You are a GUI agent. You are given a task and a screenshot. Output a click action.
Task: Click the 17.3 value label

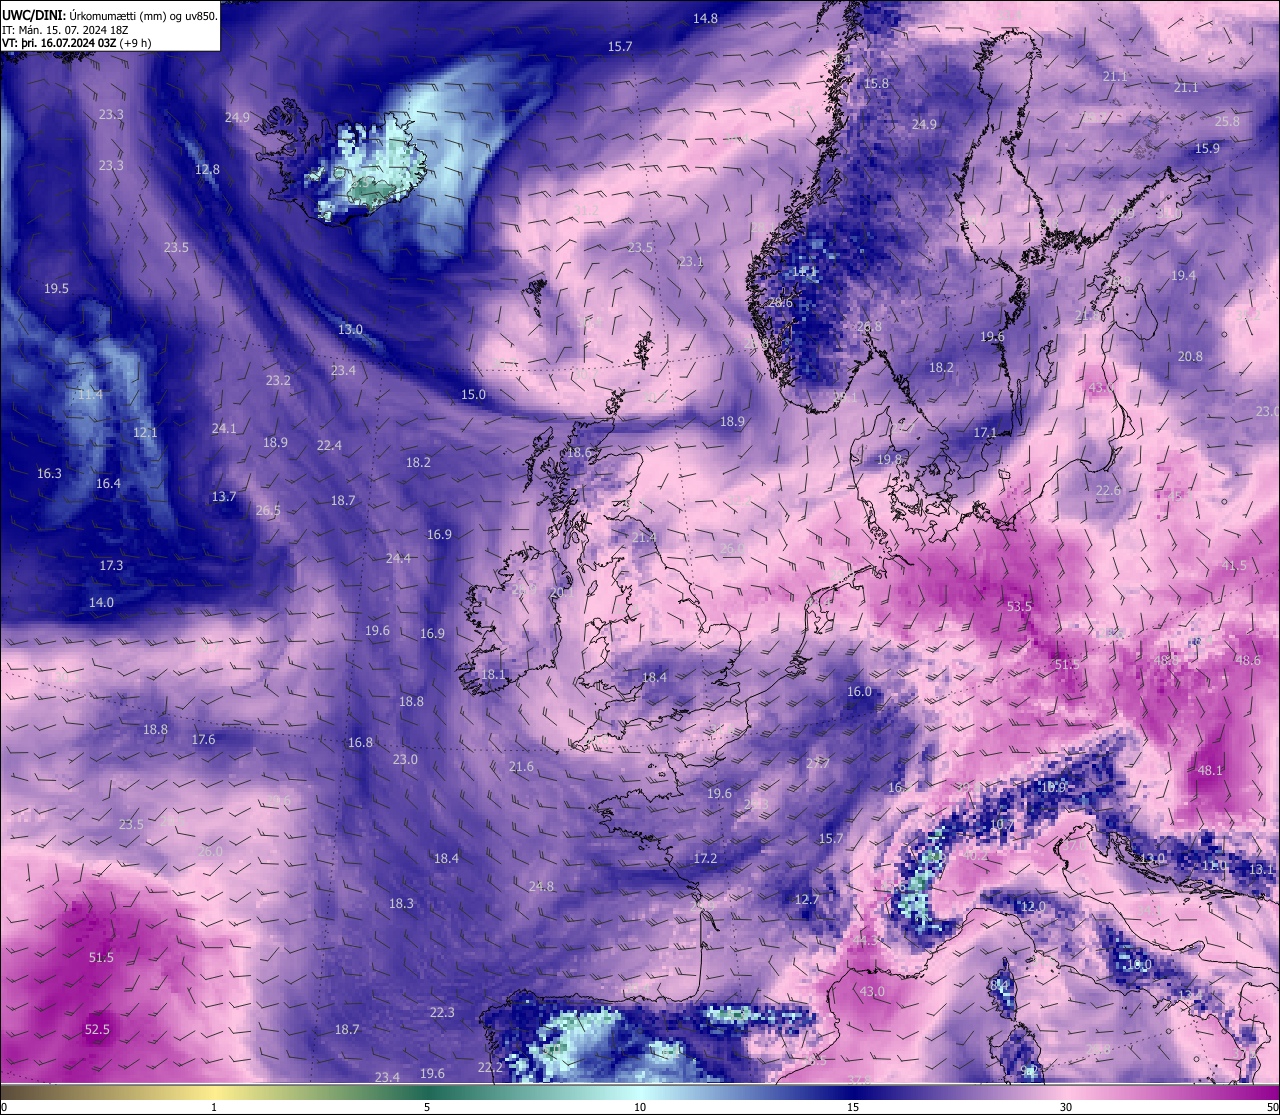[111, 565]
